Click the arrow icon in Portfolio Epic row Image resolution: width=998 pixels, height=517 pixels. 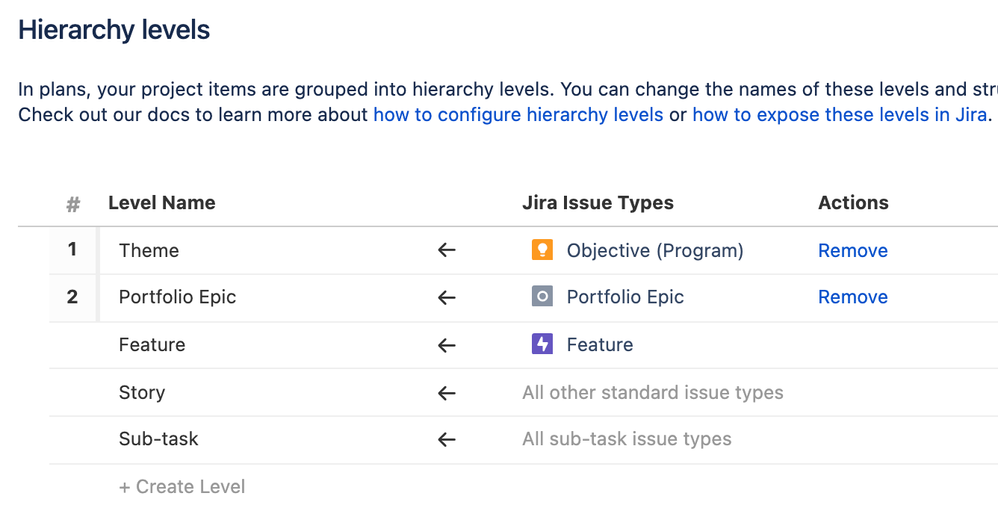pyautogui.click(x=447, y=297)
